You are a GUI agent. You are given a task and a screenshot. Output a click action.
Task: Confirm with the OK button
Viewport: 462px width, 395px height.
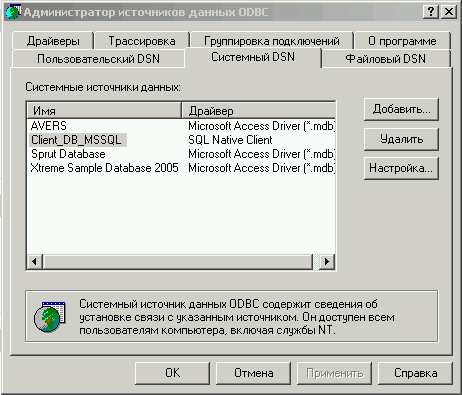(x=173, y=373)
